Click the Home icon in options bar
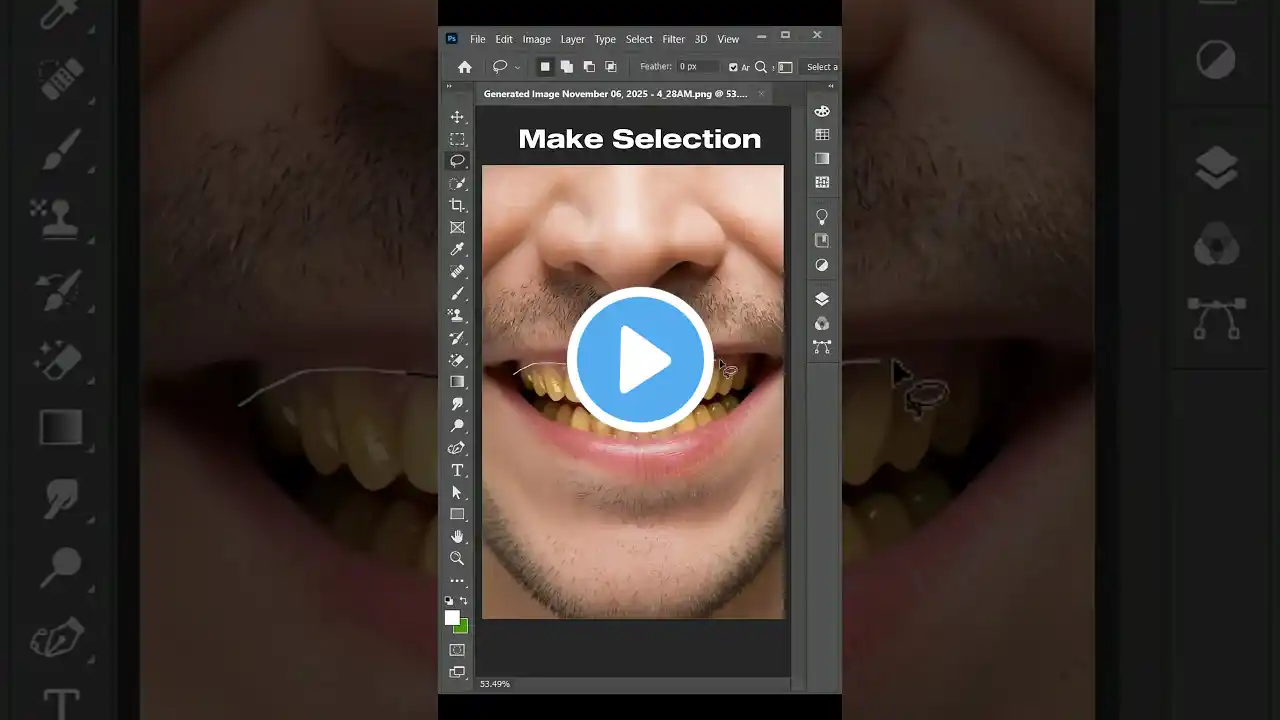 (x=464, y=67)
